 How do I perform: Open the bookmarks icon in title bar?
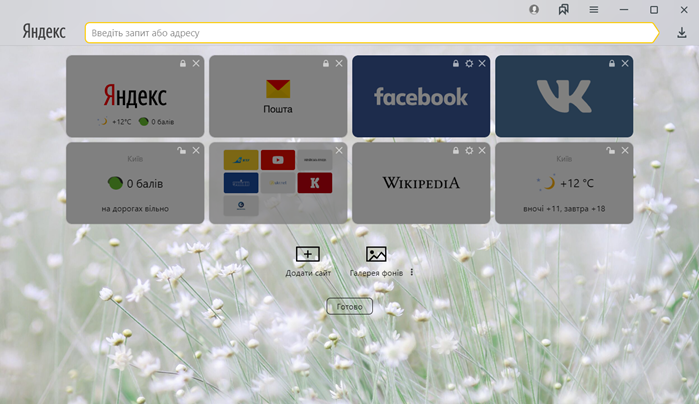click(564, 9)
